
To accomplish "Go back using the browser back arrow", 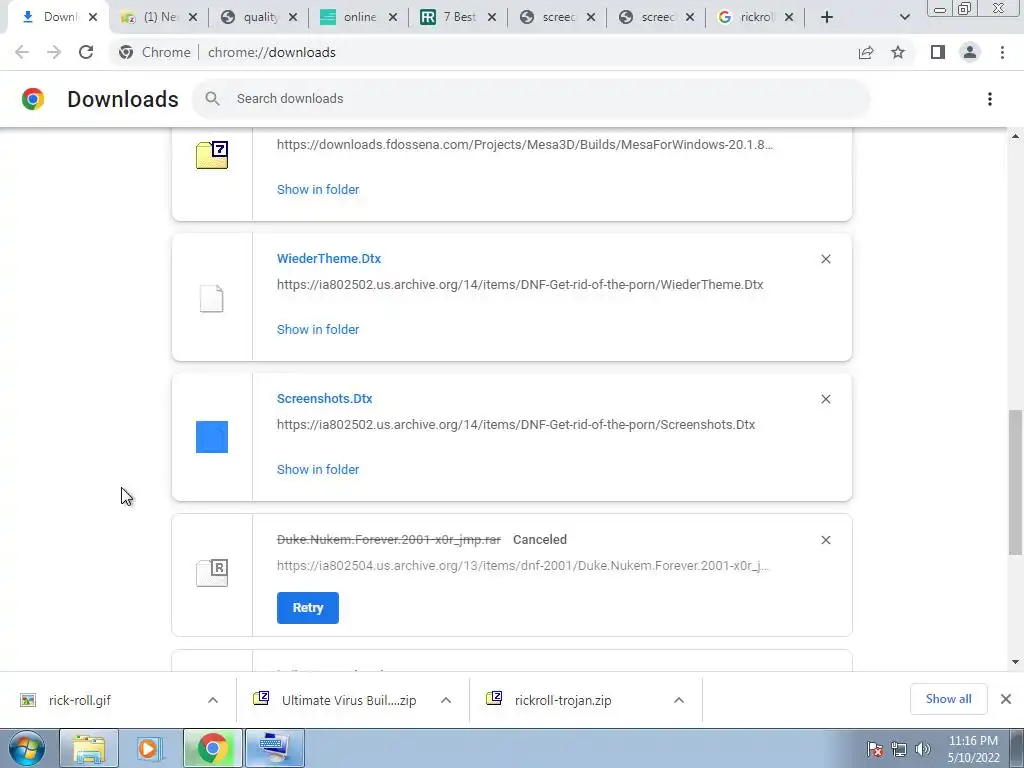I will click(22, 52).
